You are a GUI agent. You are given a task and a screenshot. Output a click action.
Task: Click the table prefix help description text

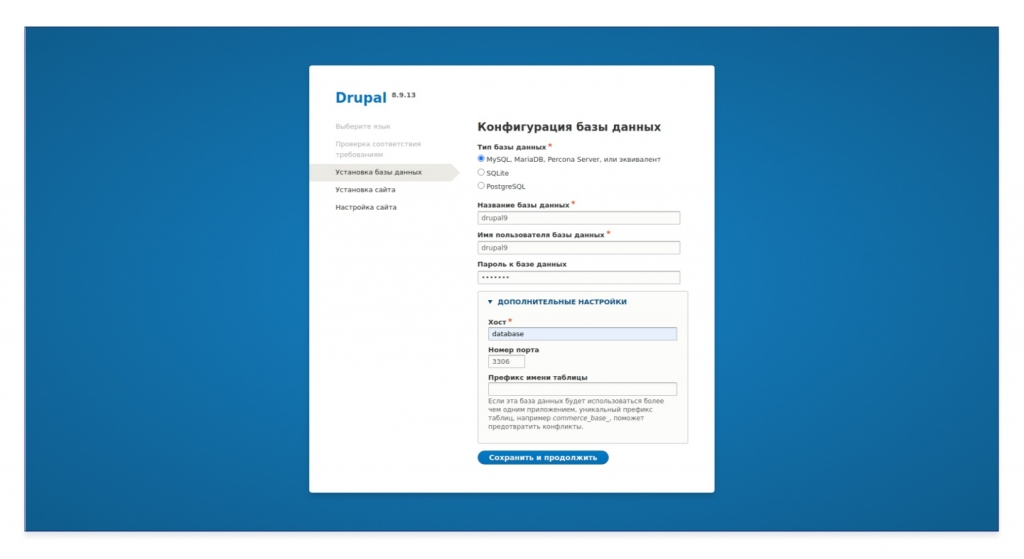pyautogui.click(x=576, y=414)
